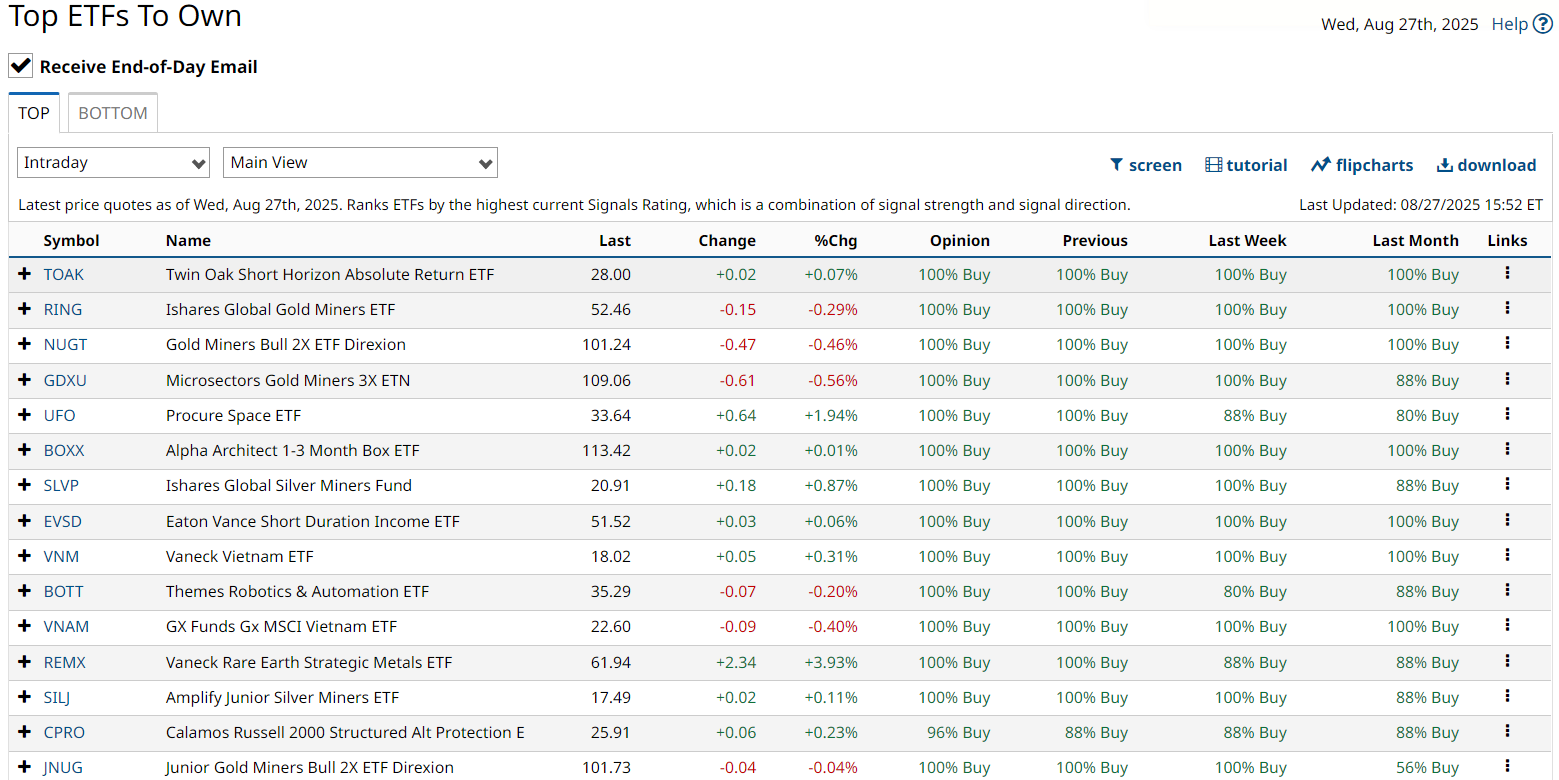The width and height of the screenshot is (1559, 780).
Task: Sort by the Symbol column header
Action: coord(71,240)
